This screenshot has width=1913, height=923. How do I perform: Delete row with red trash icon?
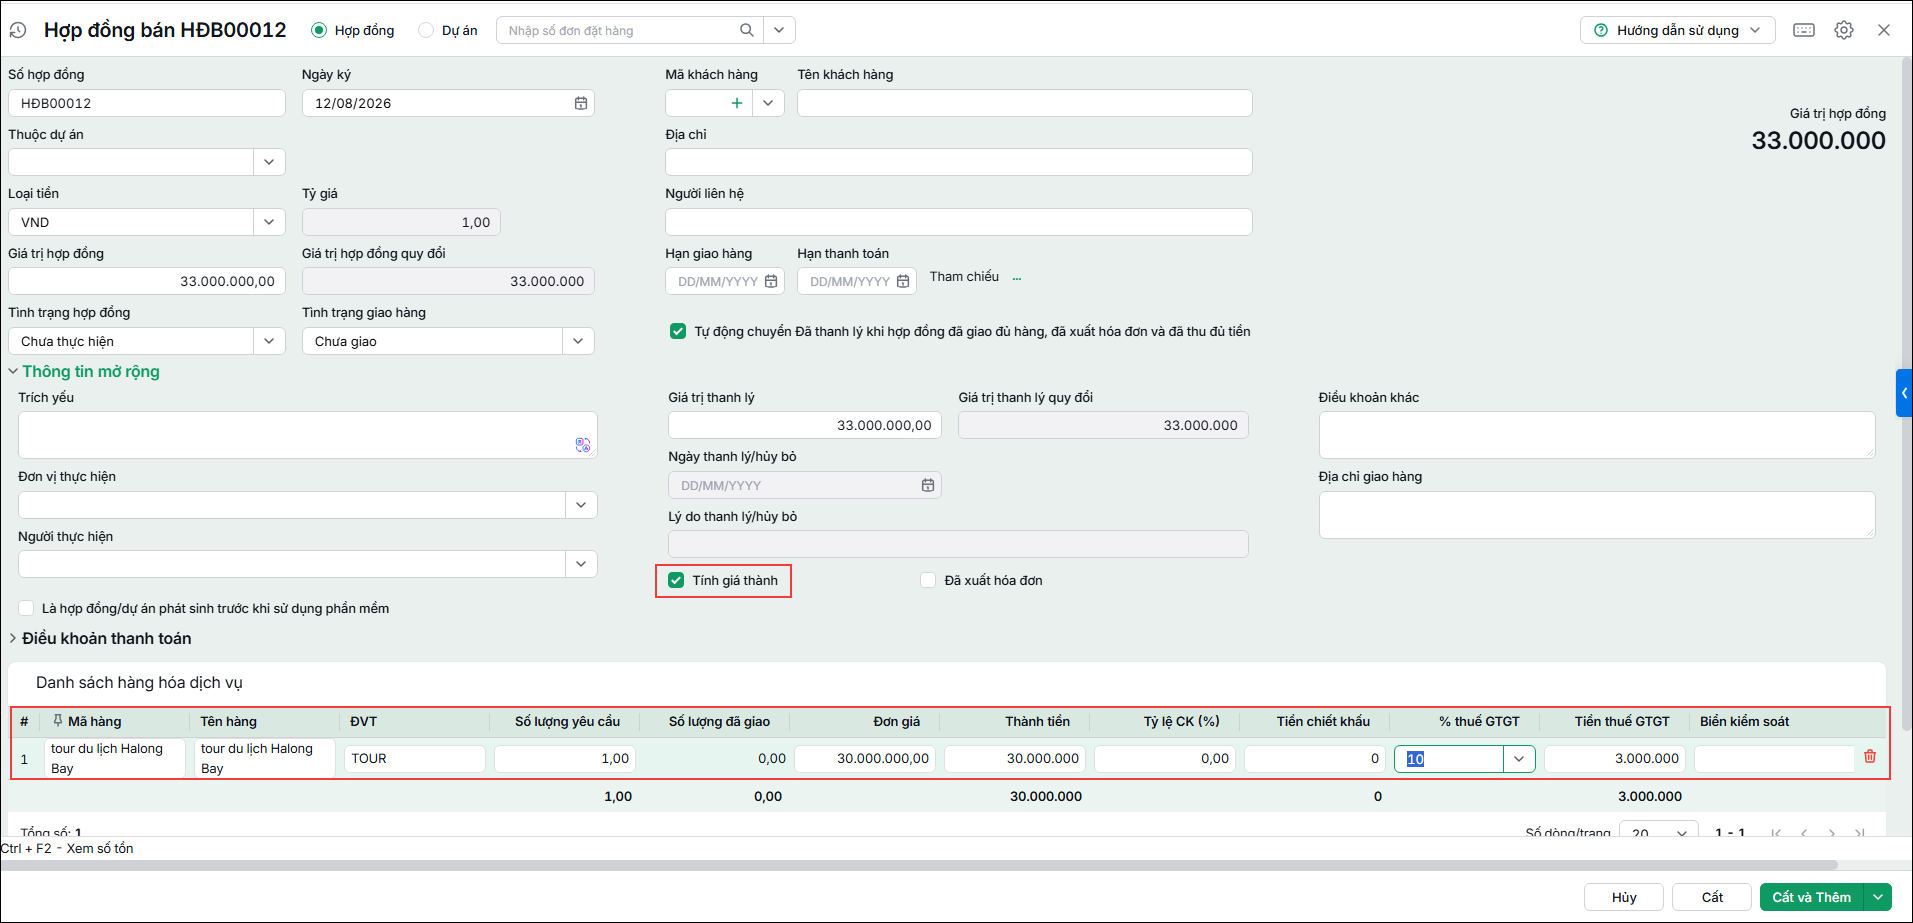coord(1870,757)
